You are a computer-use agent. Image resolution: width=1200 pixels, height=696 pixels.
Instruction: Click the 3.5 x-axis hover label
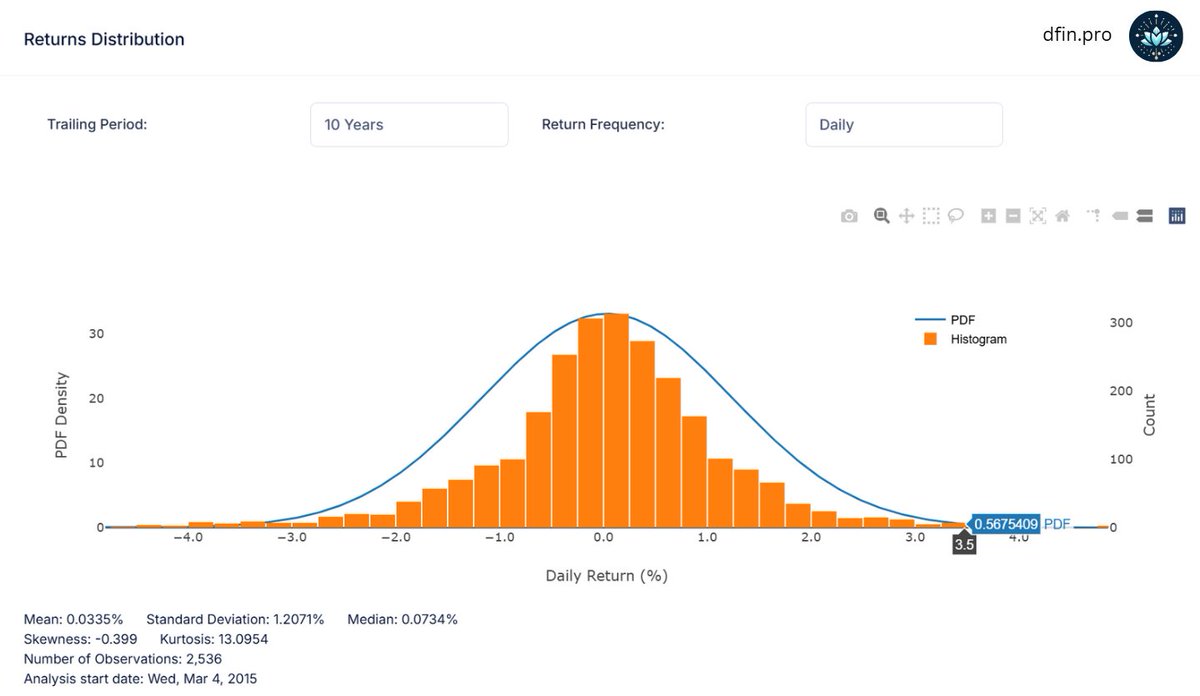(964, 546)
